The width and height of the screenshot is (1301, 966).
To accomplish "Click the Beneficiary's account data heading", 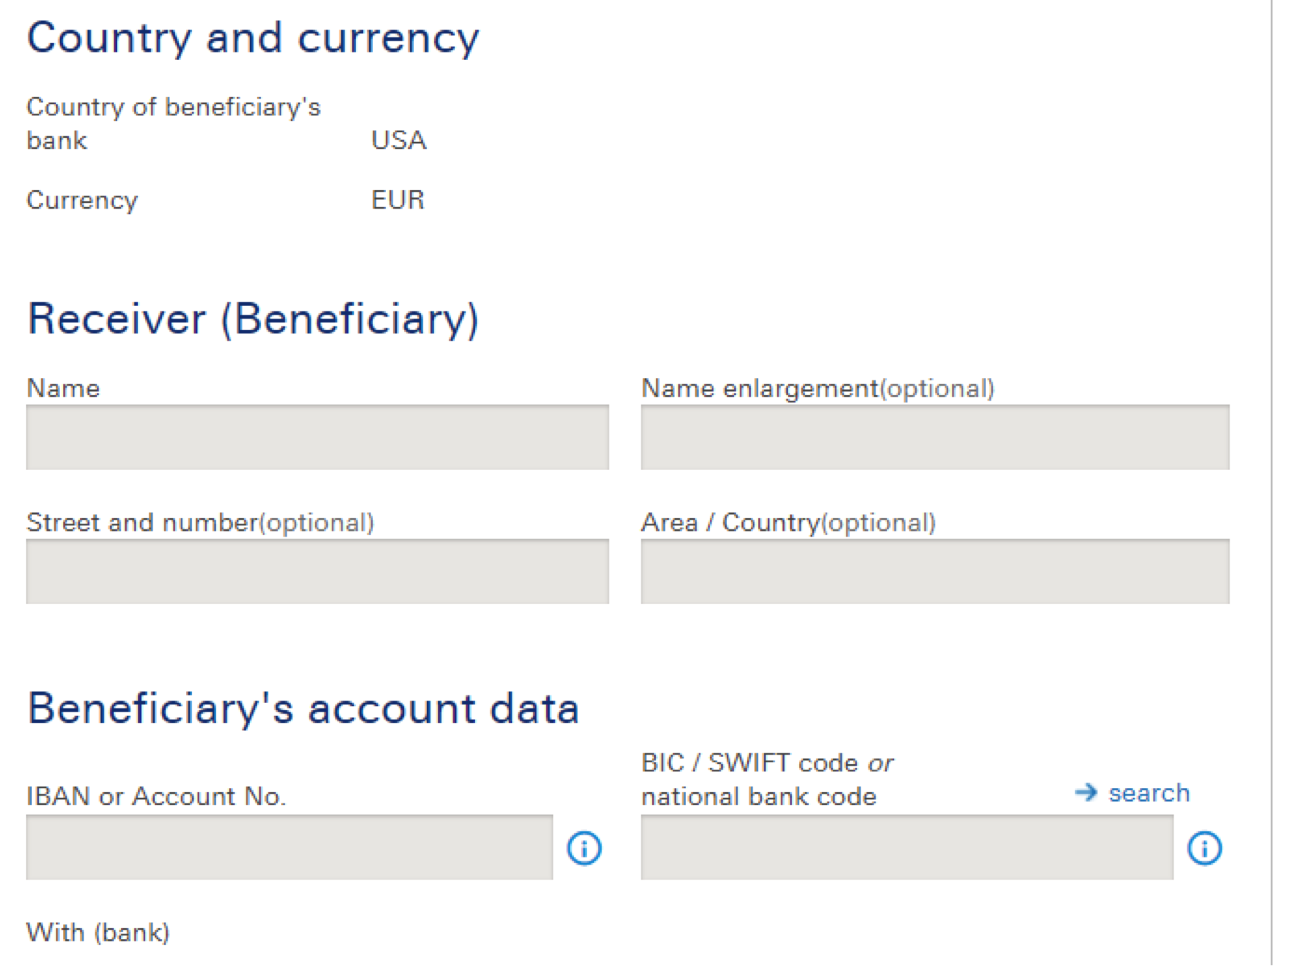I will pos(304,708).
